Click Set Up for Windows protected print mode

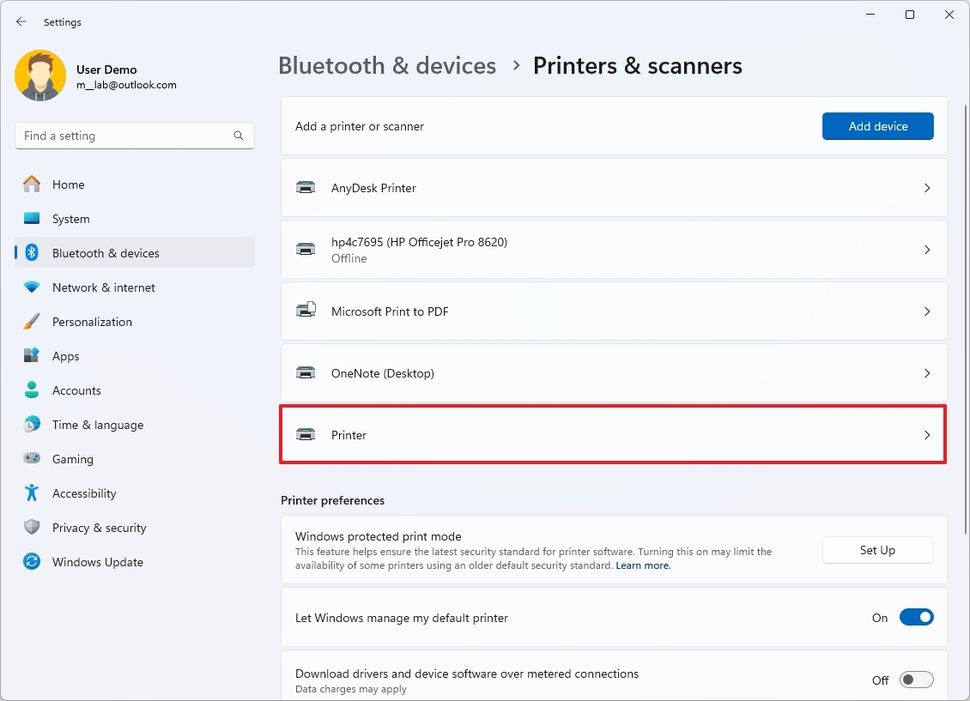[877, 549]
